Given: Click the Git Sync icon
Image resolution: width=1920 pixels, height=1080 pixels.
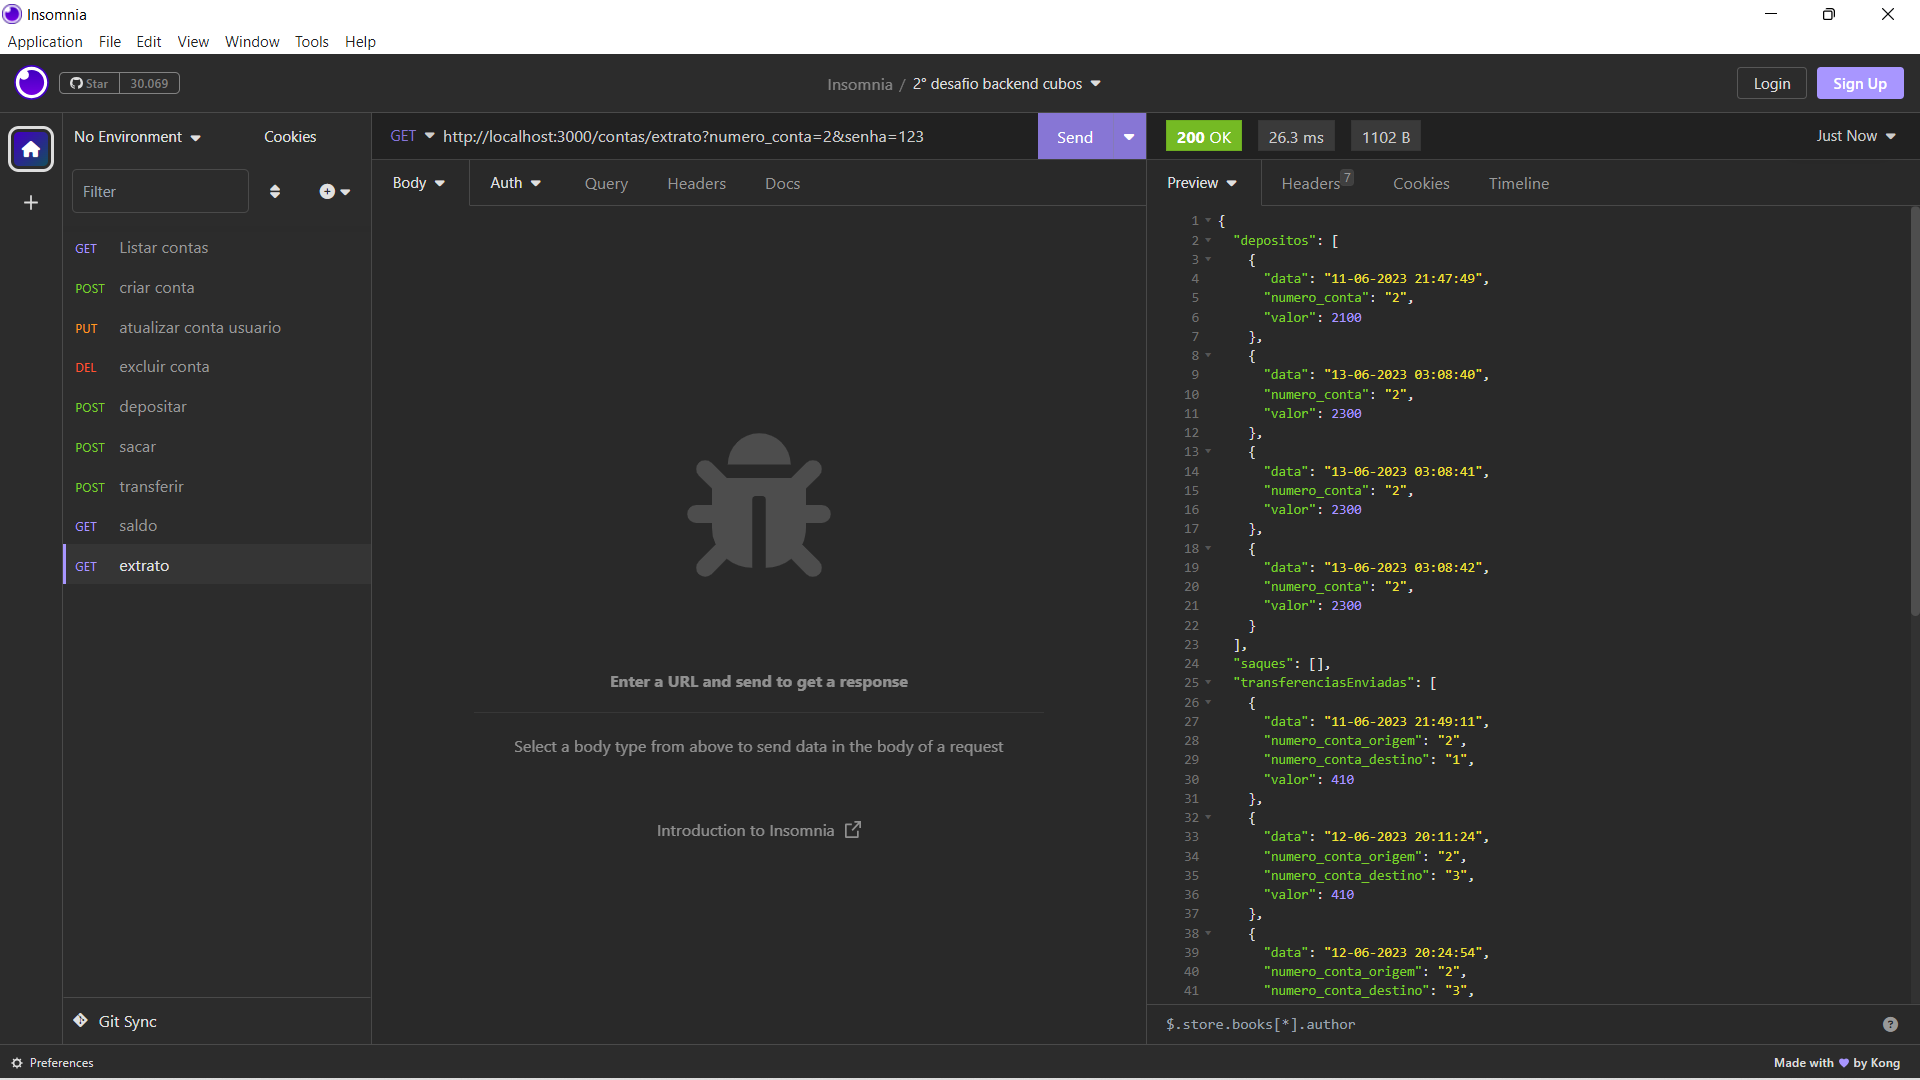Looking at the screenshot, I should pos(80,1021).
